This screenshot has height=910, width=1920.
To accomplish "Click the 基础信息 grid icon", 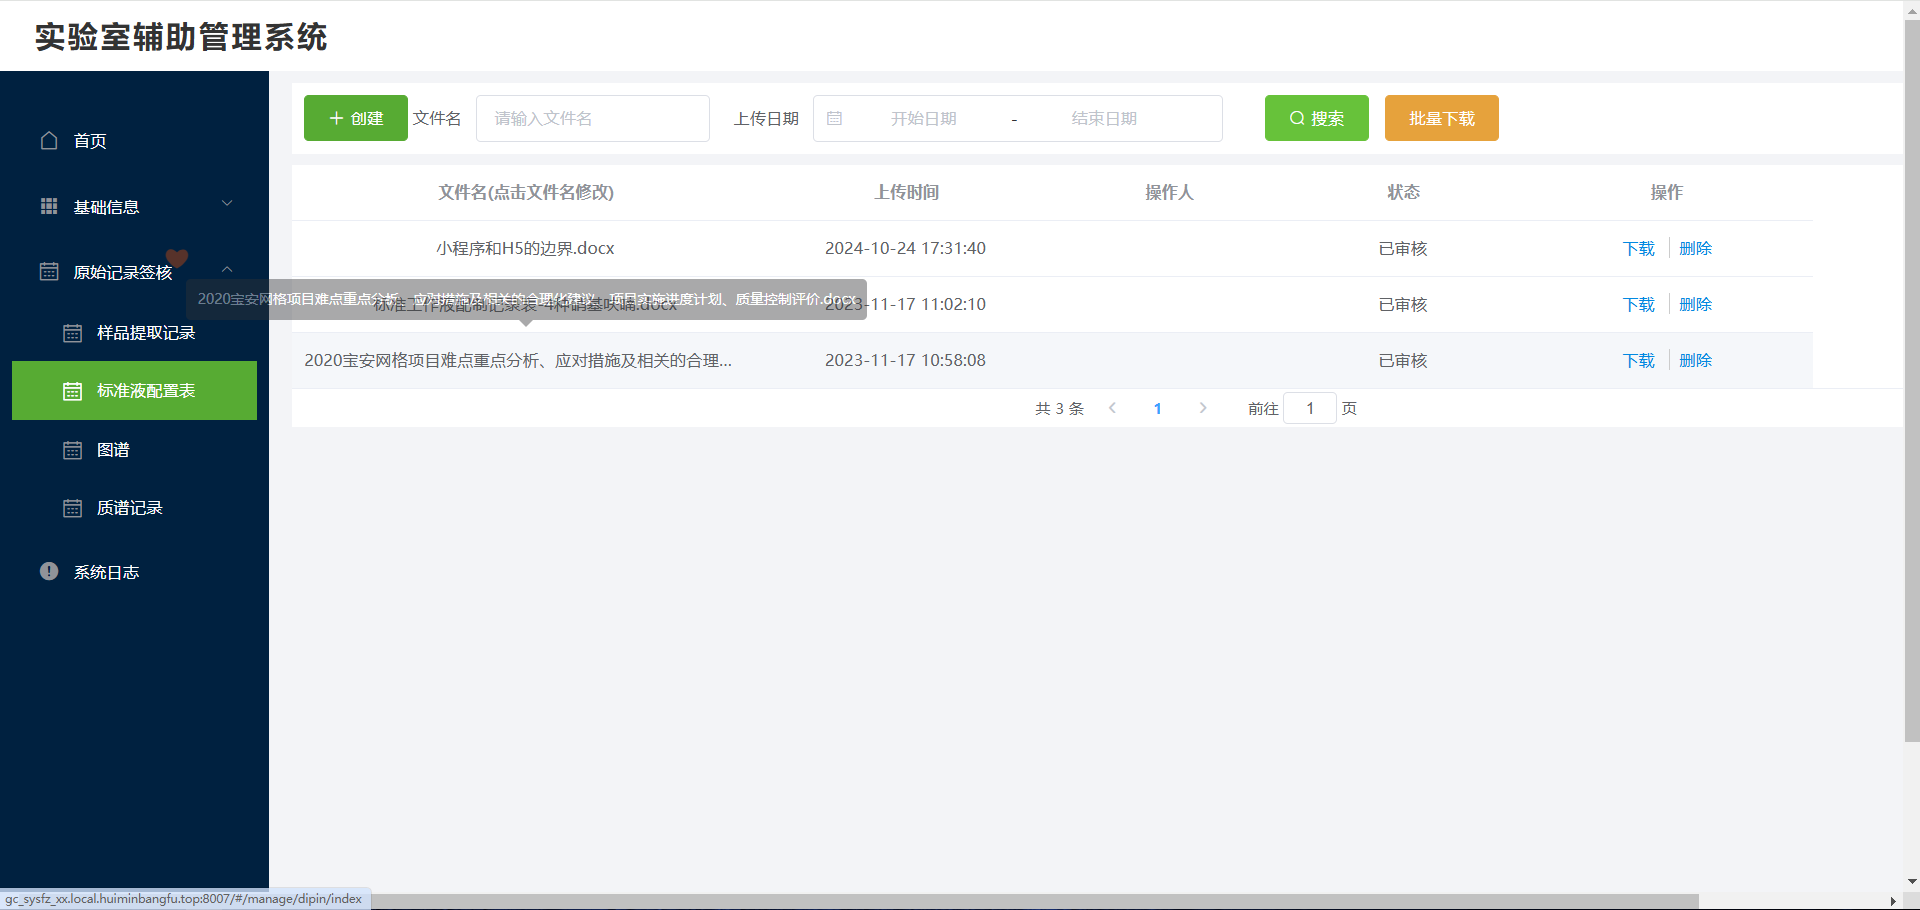I will coord(49,206).
